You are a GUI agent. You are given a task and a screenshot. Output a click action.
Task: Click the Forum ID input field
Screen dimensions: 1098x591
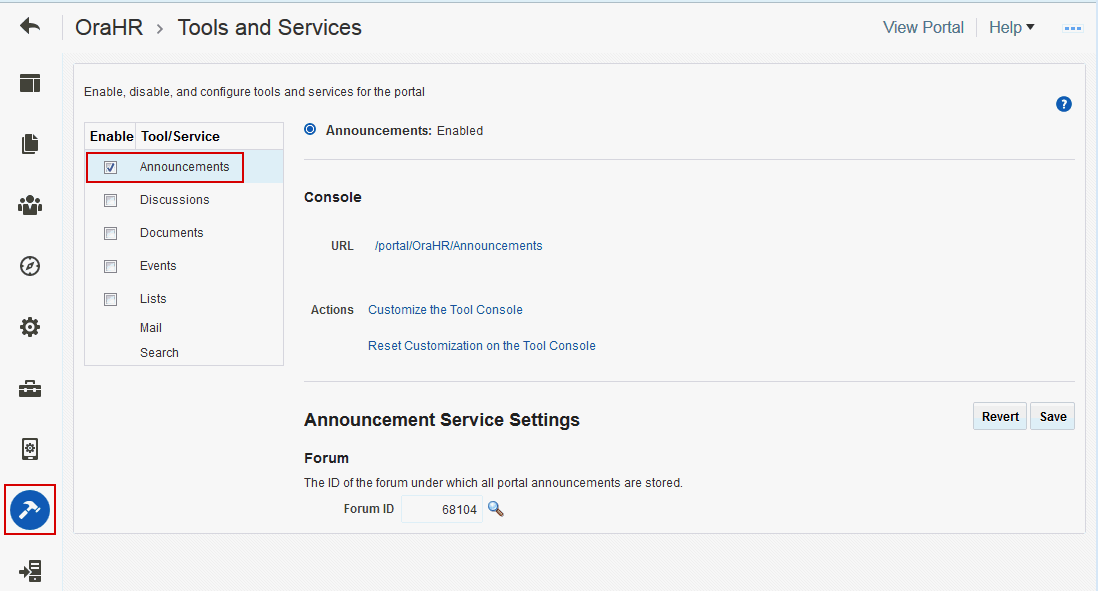pyautogui.click(x=442, y=509)
